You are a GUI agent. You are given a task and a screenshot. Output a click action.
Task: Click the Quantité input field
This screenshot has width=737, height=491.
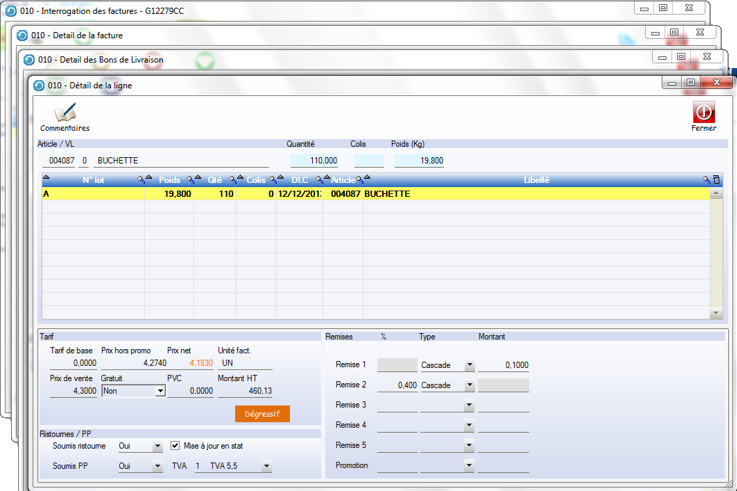314,160
